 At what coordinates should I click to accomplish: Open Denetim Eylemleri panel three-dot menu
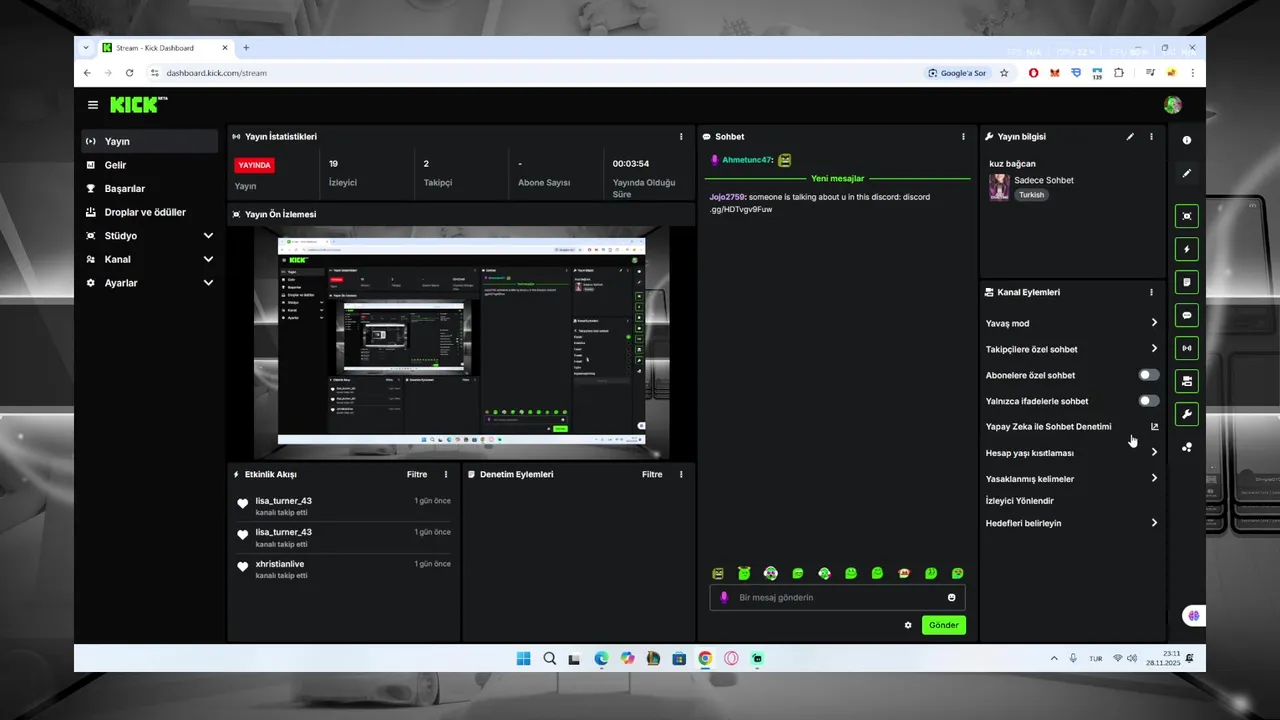coord(681,474)
